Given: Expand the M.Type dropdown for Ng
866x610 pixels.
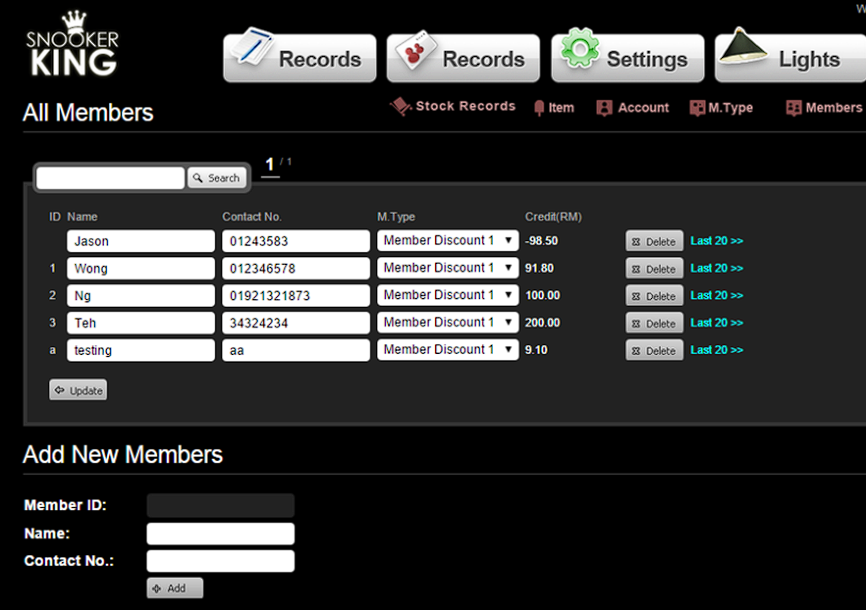Looking at the screenshot, I should [447, 295].
